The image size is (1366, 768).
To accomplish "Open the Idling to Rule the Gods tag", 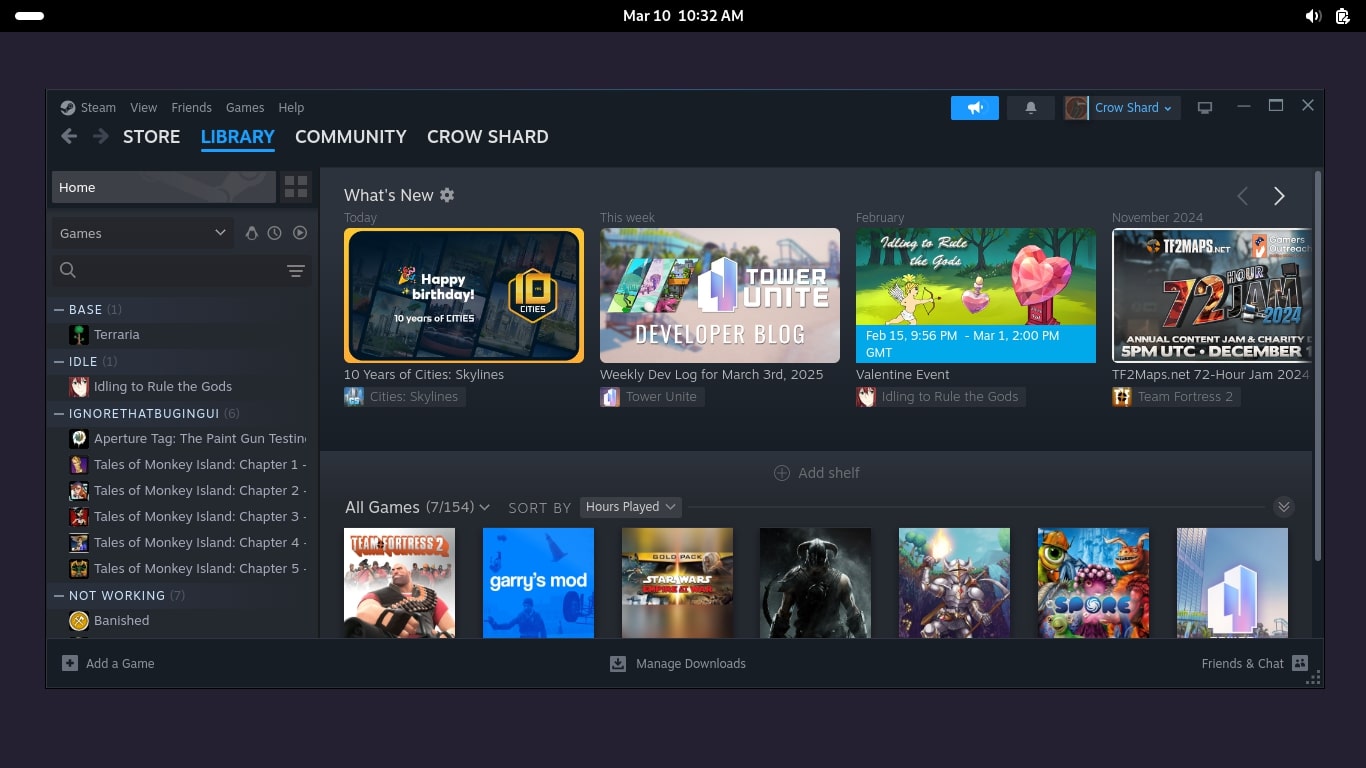I will 941,397.
